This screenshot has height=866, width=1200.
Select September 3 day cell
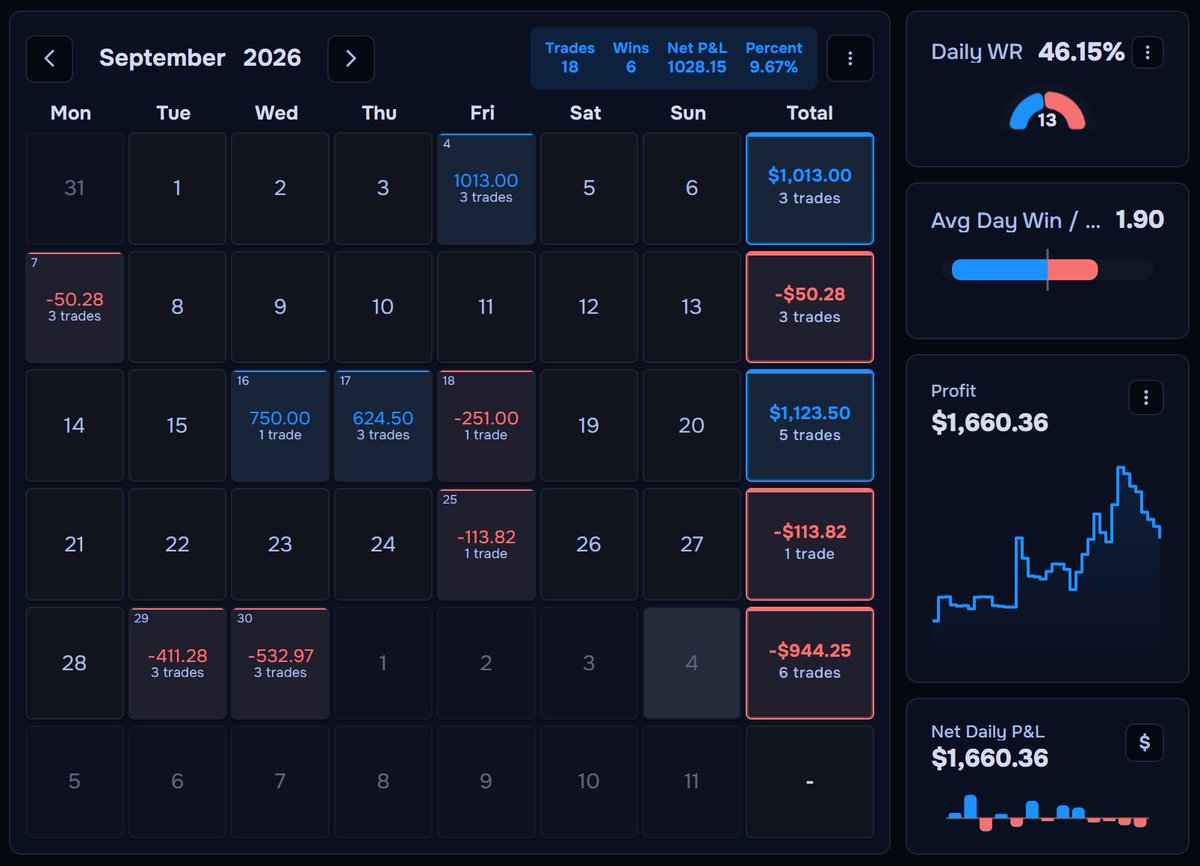pyautogui.click(x=383, y=189)
